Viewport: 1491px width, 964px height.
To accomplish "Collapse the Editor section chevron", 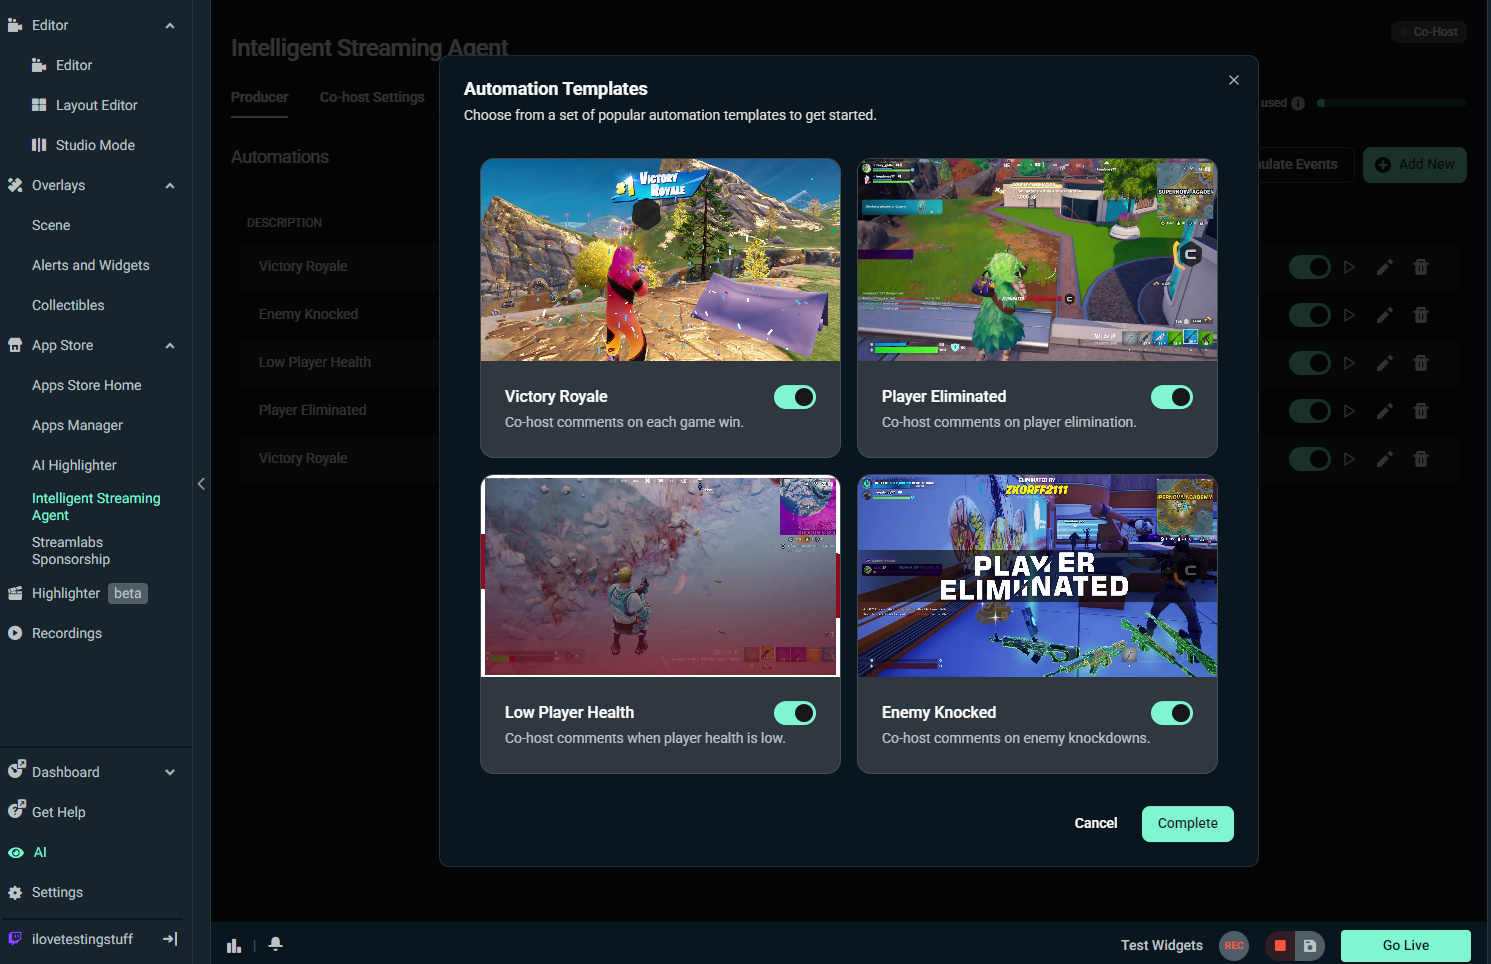I will coord(170,26).
